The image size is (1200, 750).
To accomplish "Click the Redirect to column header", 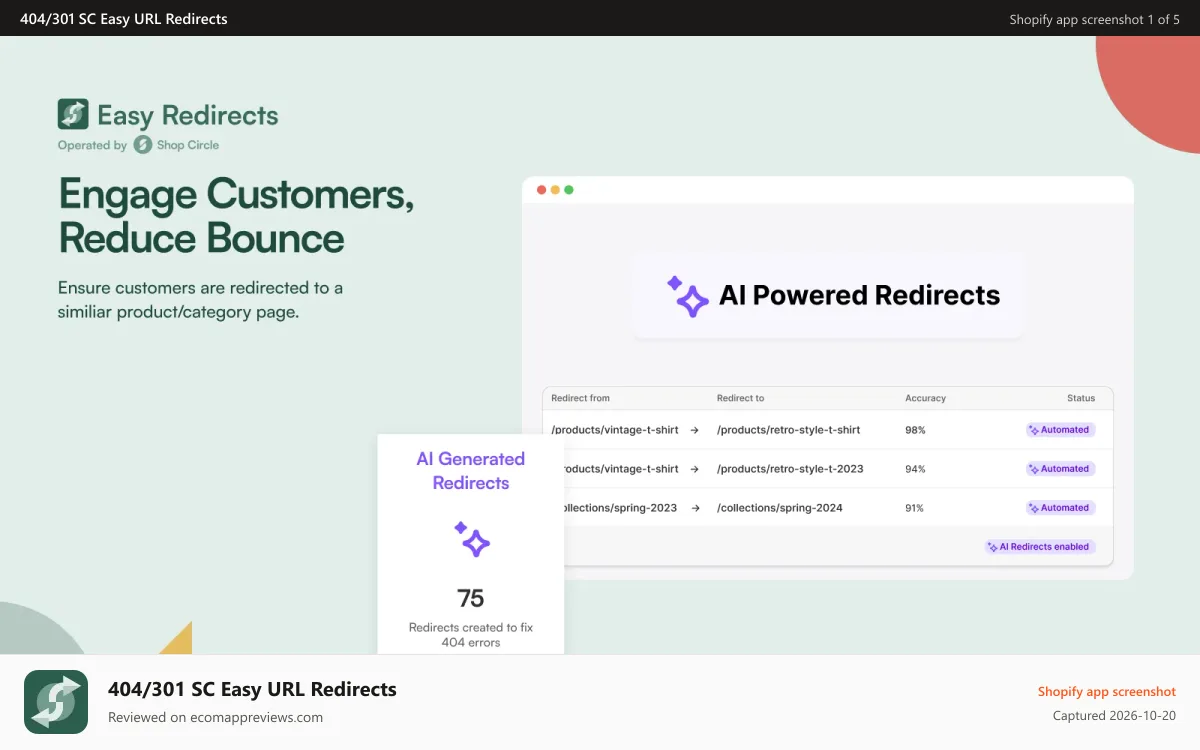I will coord(740,398).
